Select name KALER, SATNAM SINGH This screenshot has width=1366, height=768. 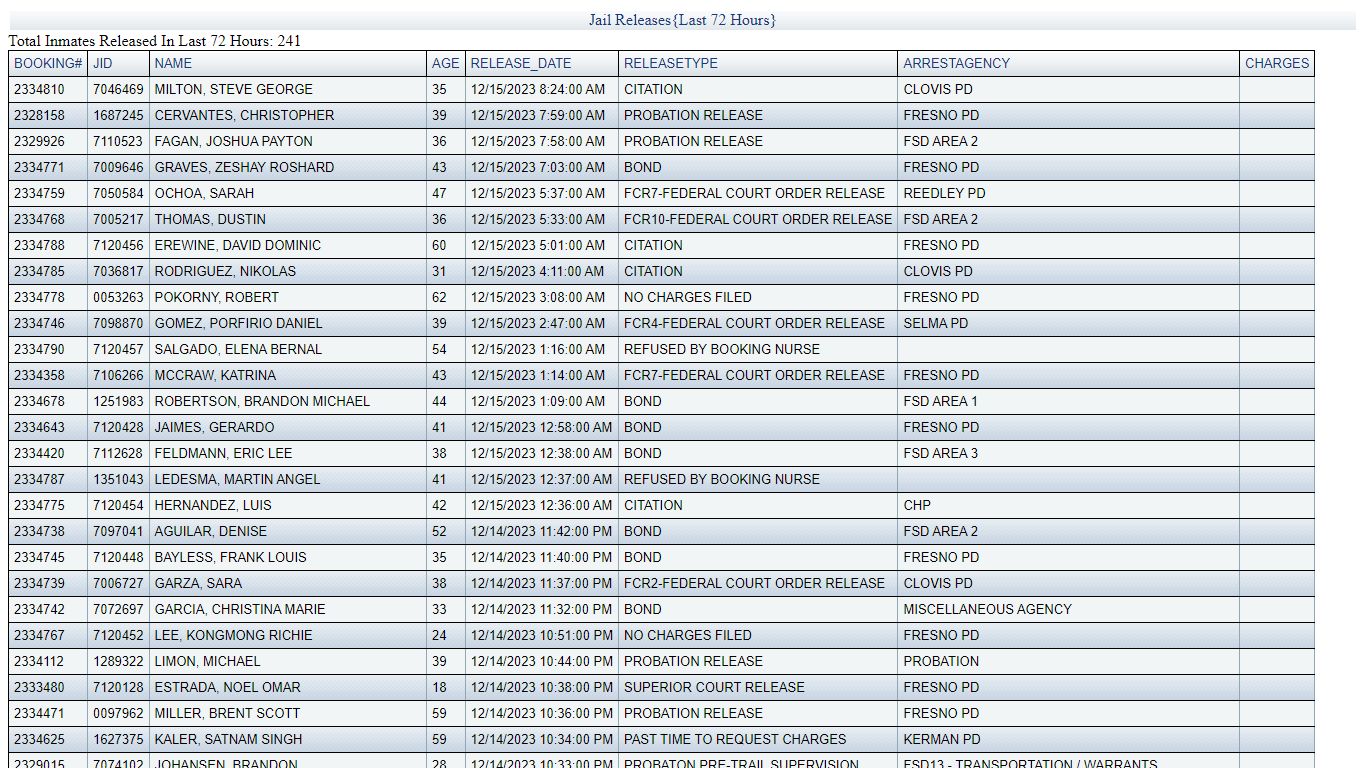coord(228,739)
